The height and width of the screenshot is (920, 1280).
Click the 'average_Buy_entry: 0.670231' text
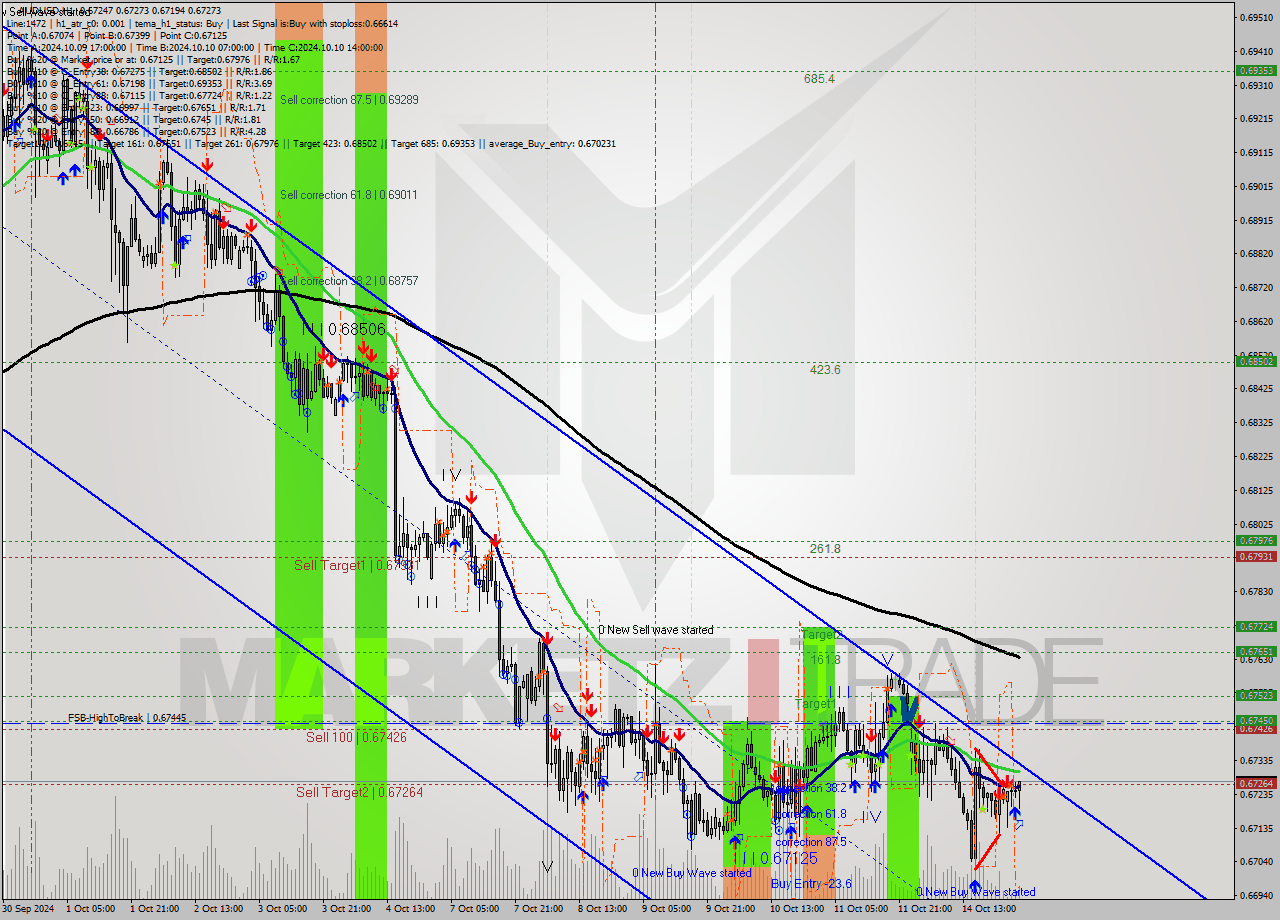(552, 144)
